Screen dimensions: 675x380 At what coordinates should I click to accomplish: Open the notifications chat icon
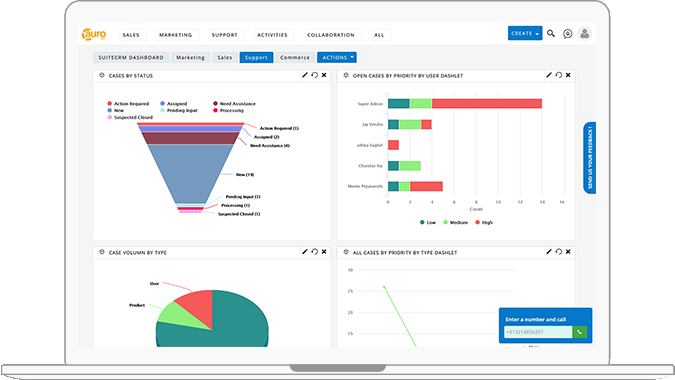(567, 34)
